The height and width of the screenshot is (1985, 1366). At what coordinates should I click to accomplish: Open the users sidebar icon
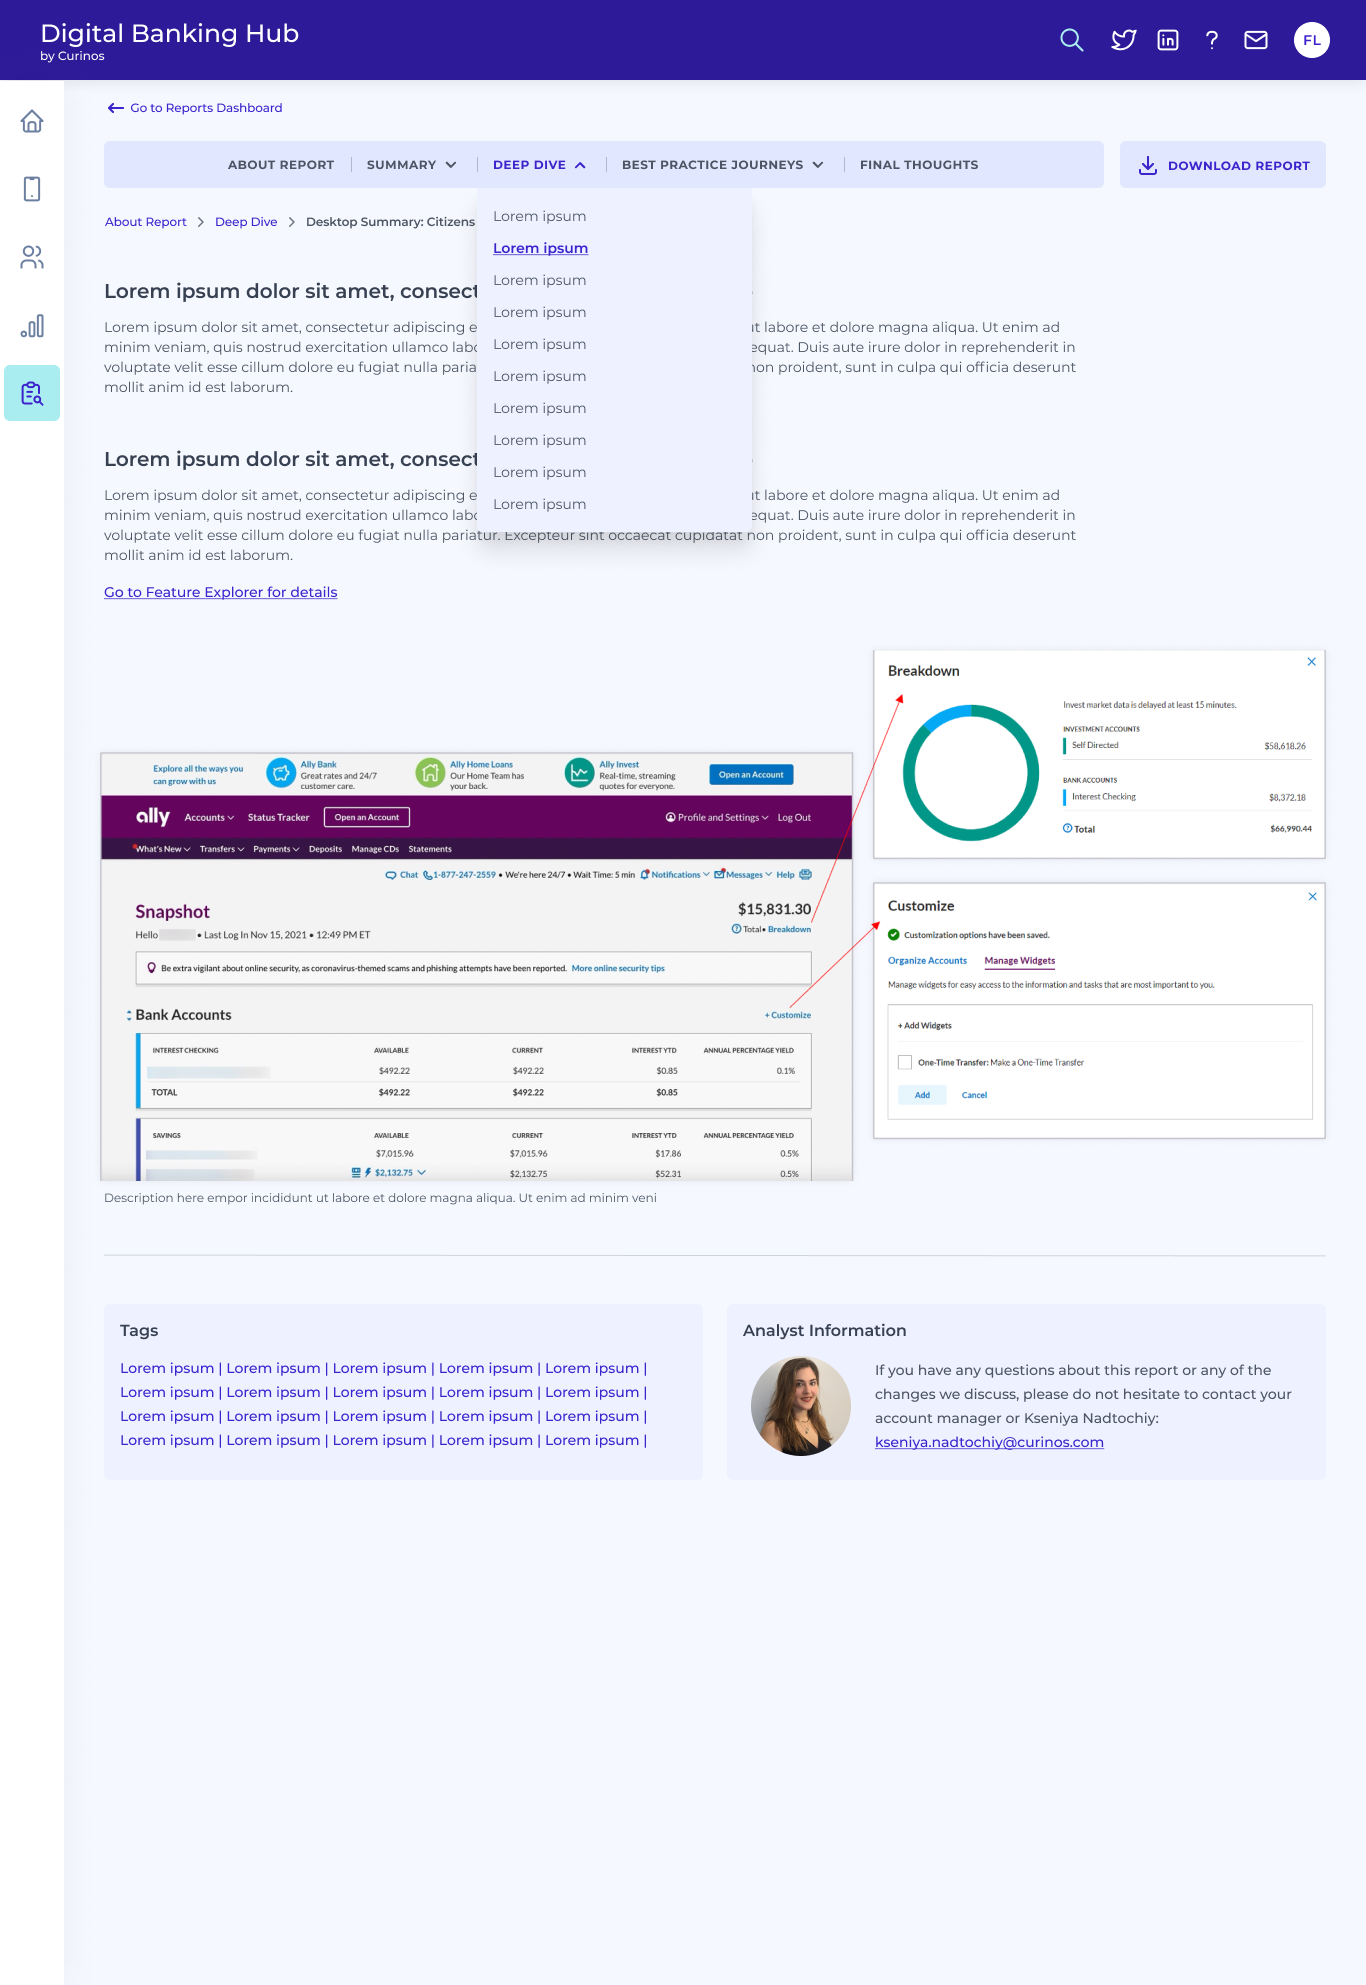(32, 257)
